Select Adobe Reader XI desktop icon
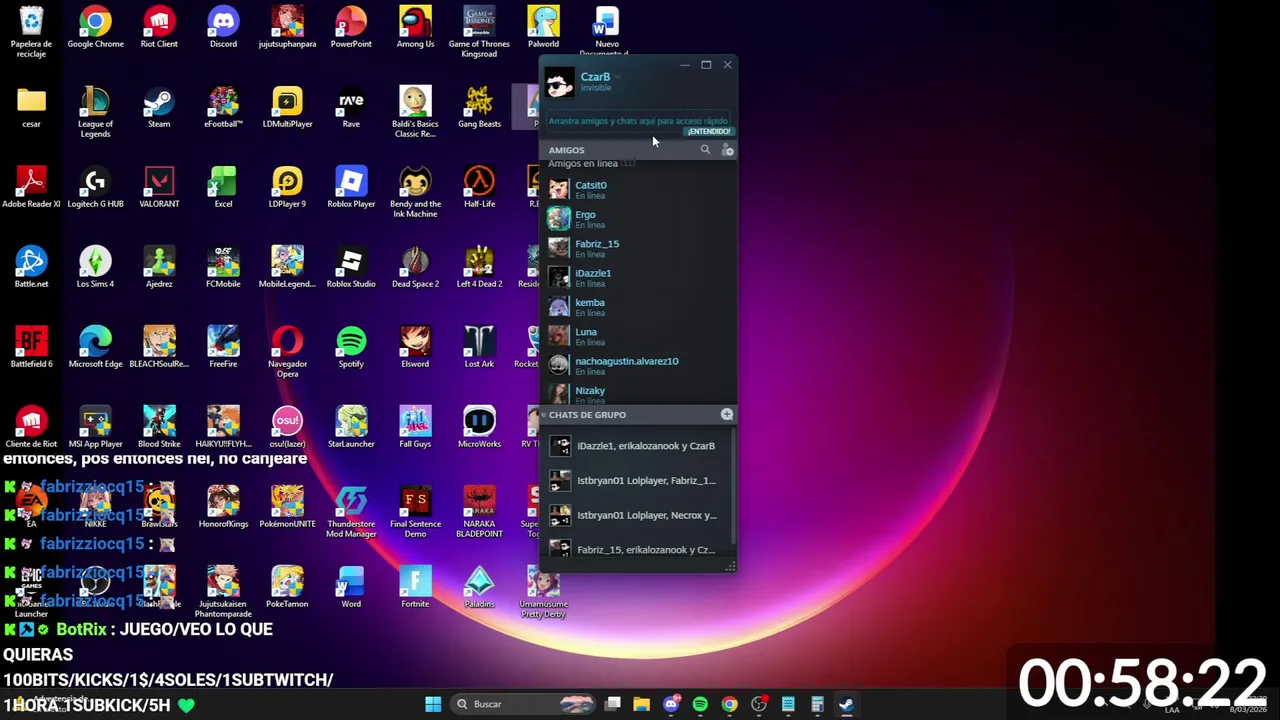 point(31,188)
